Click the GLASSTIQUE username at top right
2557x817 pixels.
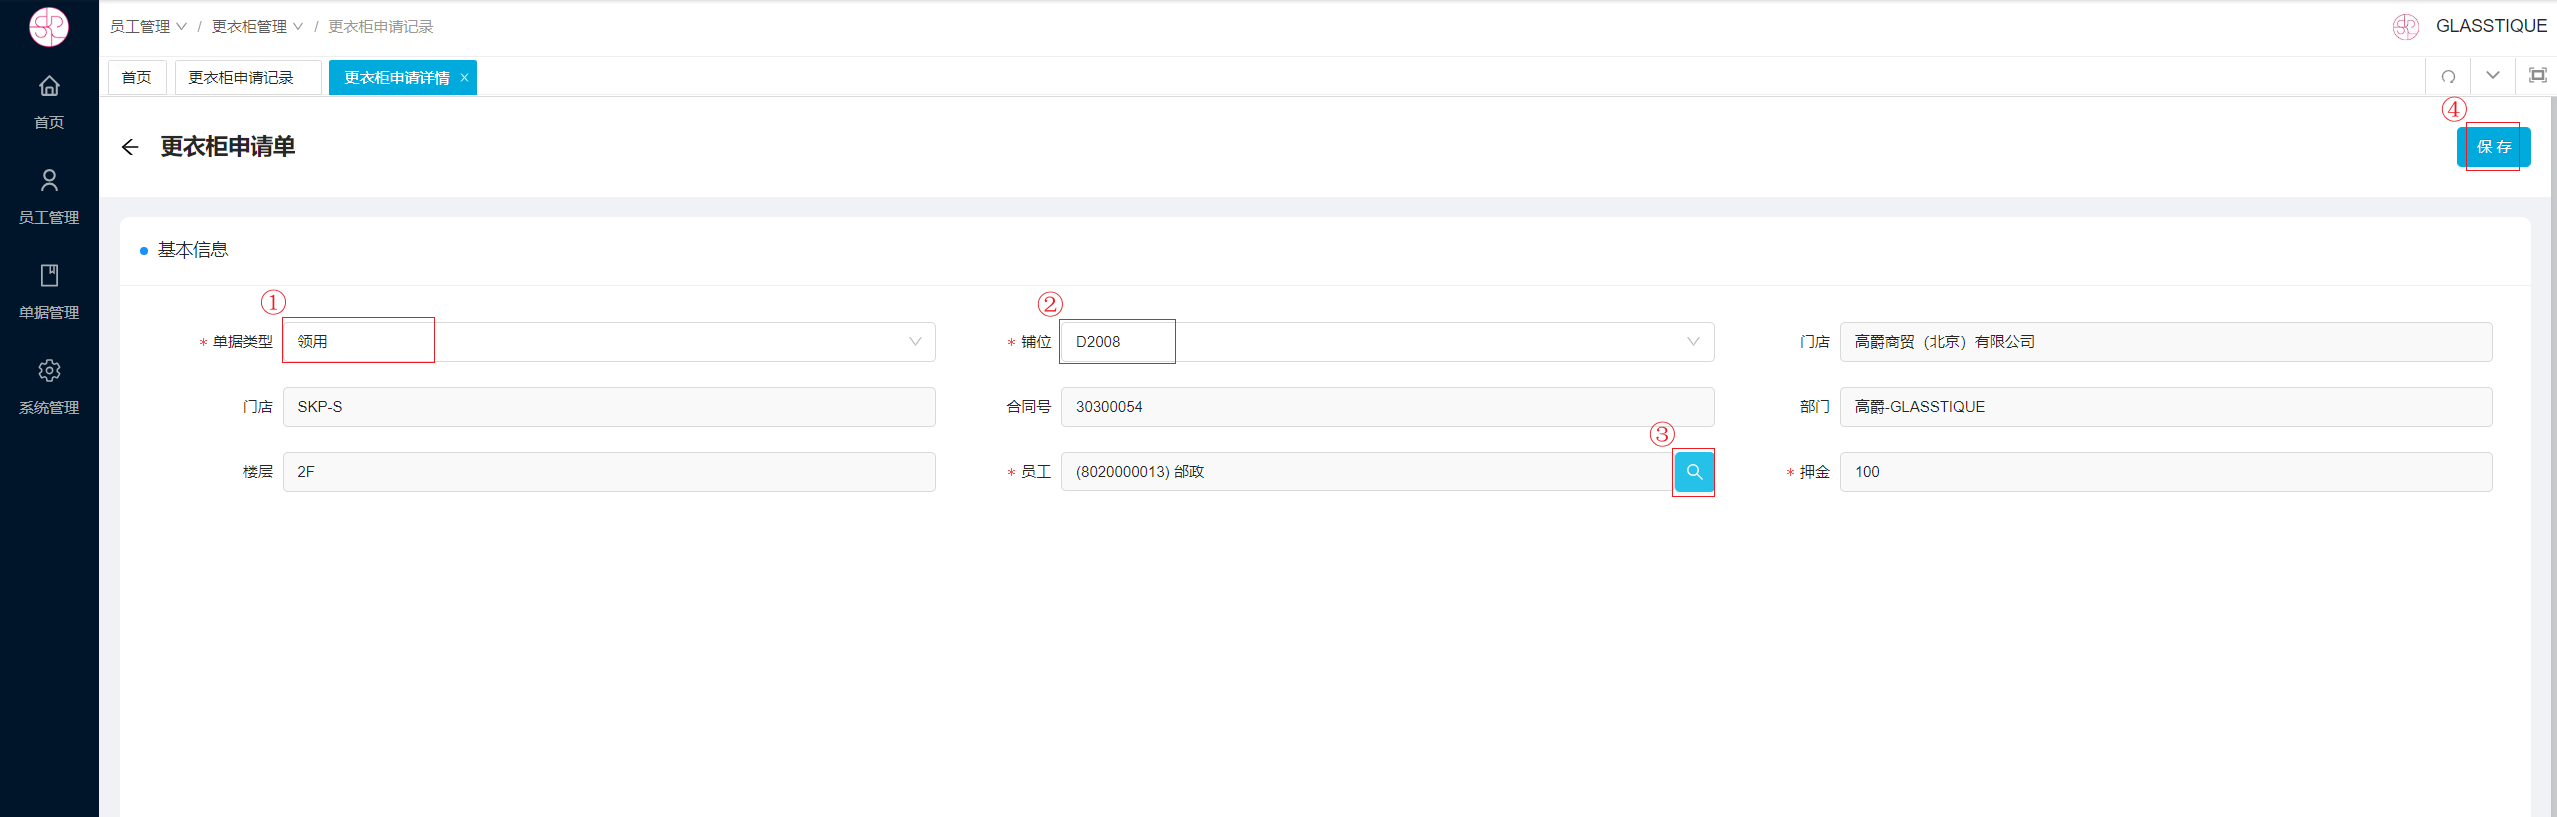[2491, 26]
